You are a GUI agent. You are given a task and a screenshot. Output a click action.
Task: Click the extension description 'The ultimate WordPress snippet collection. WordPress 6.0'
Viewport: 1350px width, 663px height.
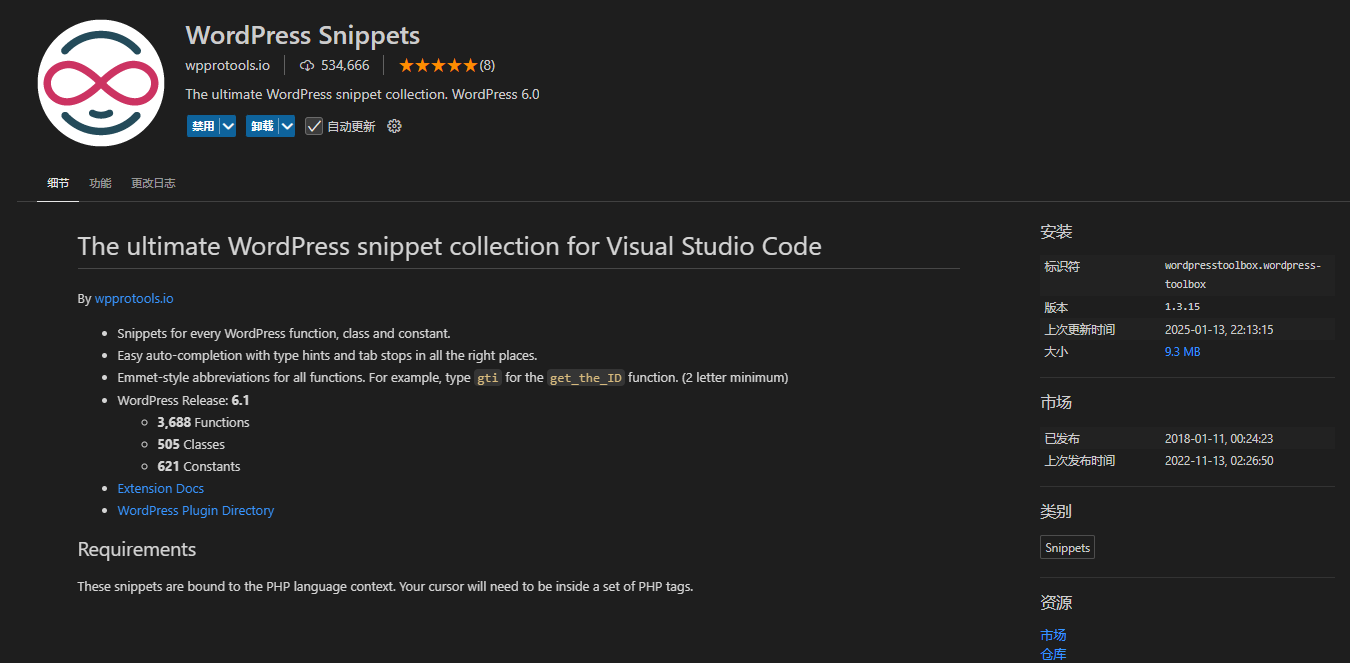pyautogui.click(x=362, y=94)
